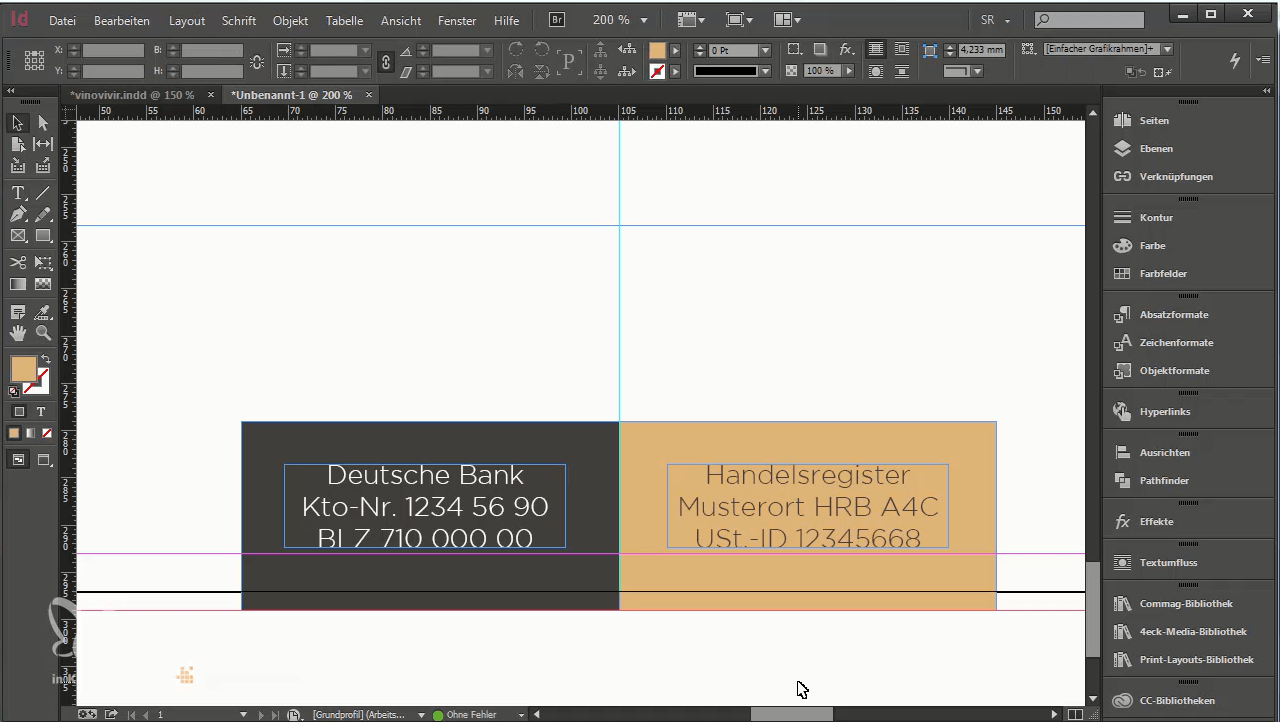Open the Absatzformate panel
The height and width of the screenshot is (722, 1280).
pos(1173,314)
